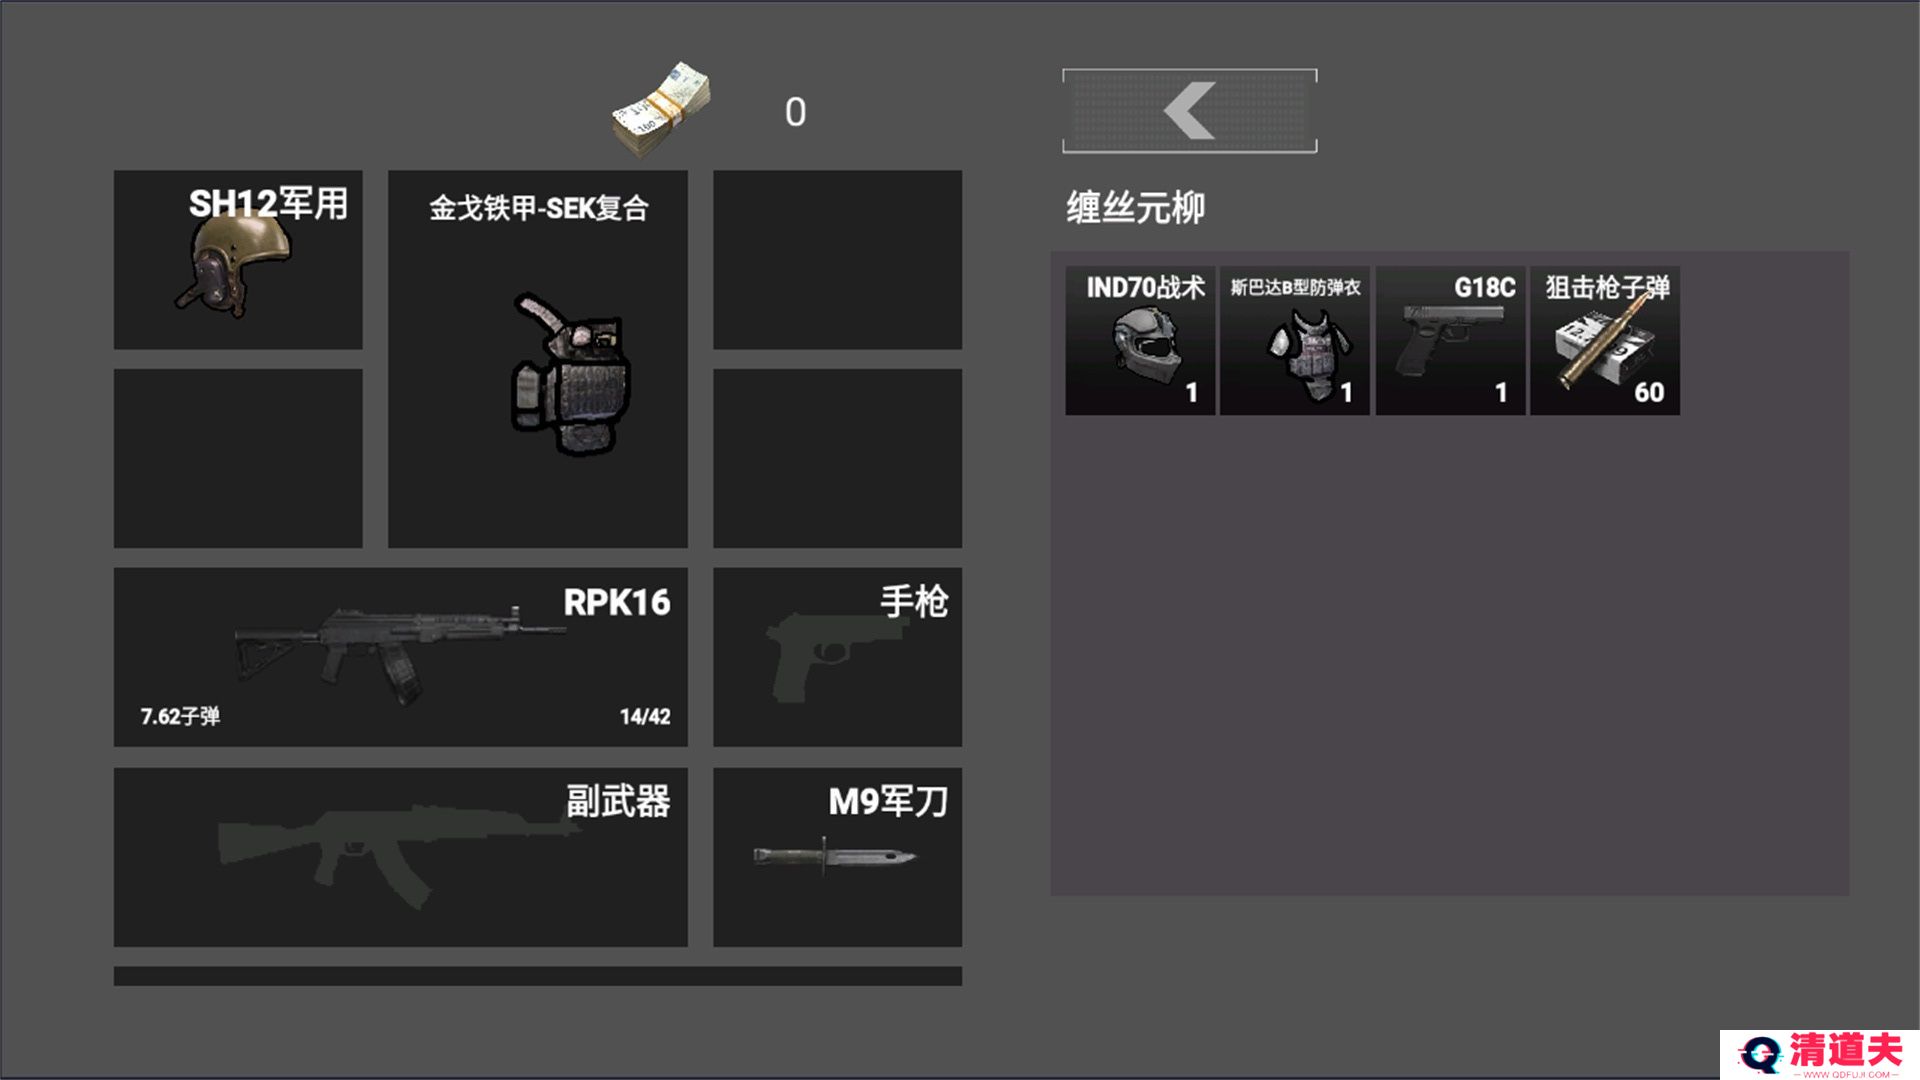The height and width of the screenshot is (1080, 1920).
Task: Pick up the G18C pistol
Action: point(1451,340)
